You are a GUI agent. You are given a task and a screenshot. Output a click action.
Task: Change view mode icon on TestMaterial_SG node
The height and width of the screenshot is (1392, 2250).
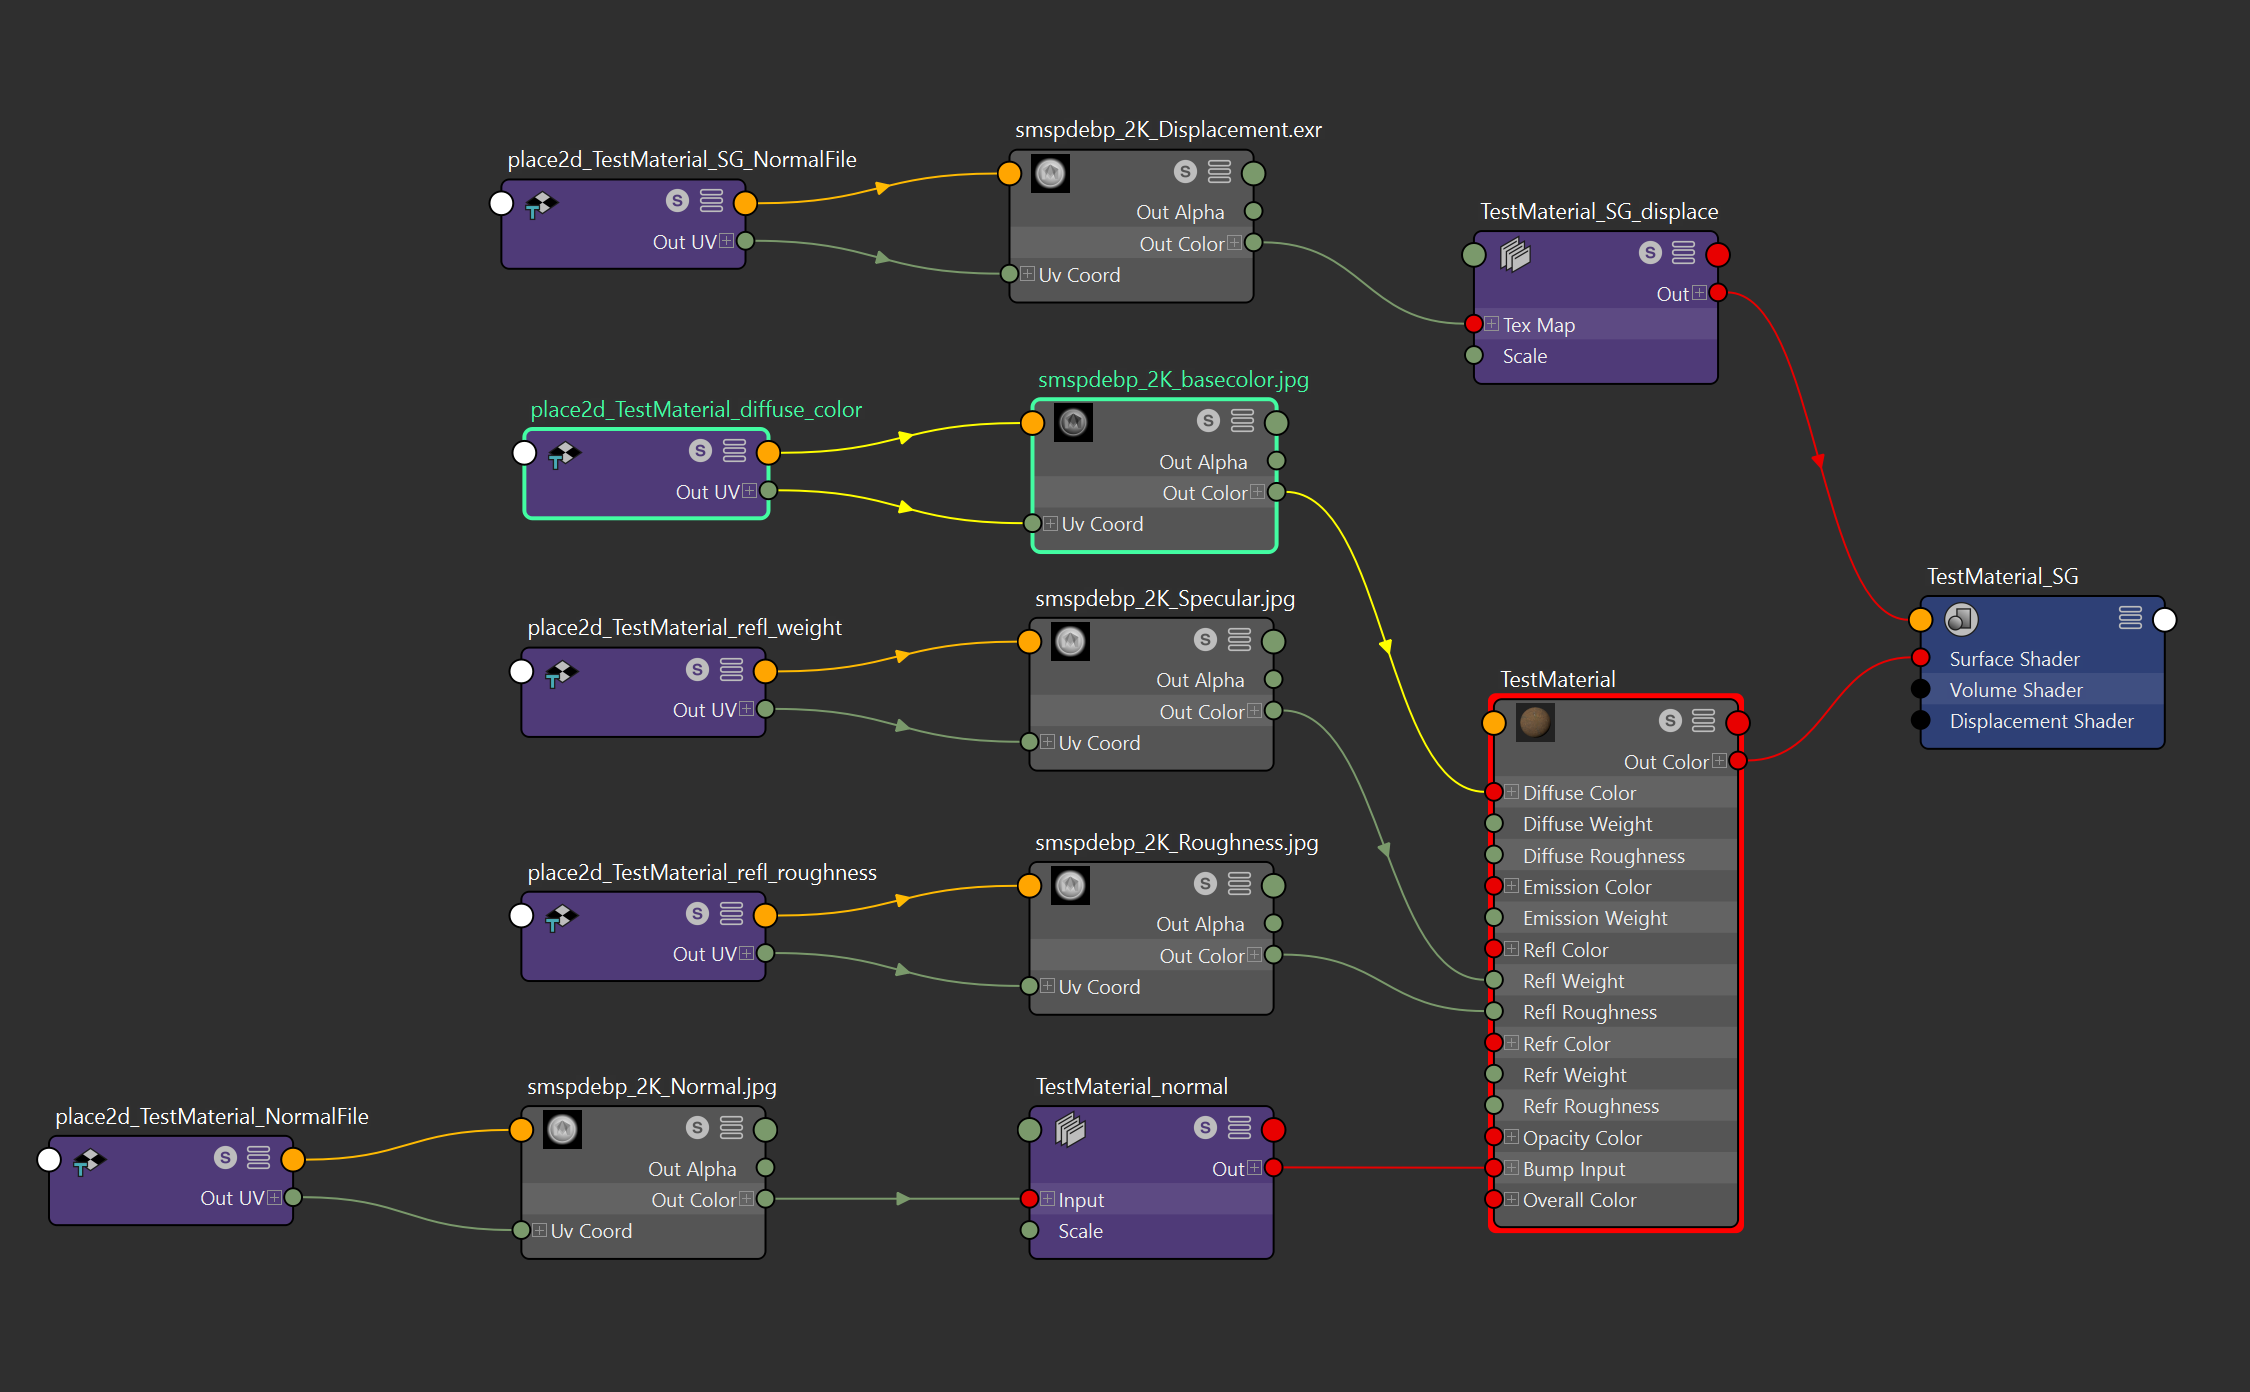pyautogui.click(x=2130, y=618)
